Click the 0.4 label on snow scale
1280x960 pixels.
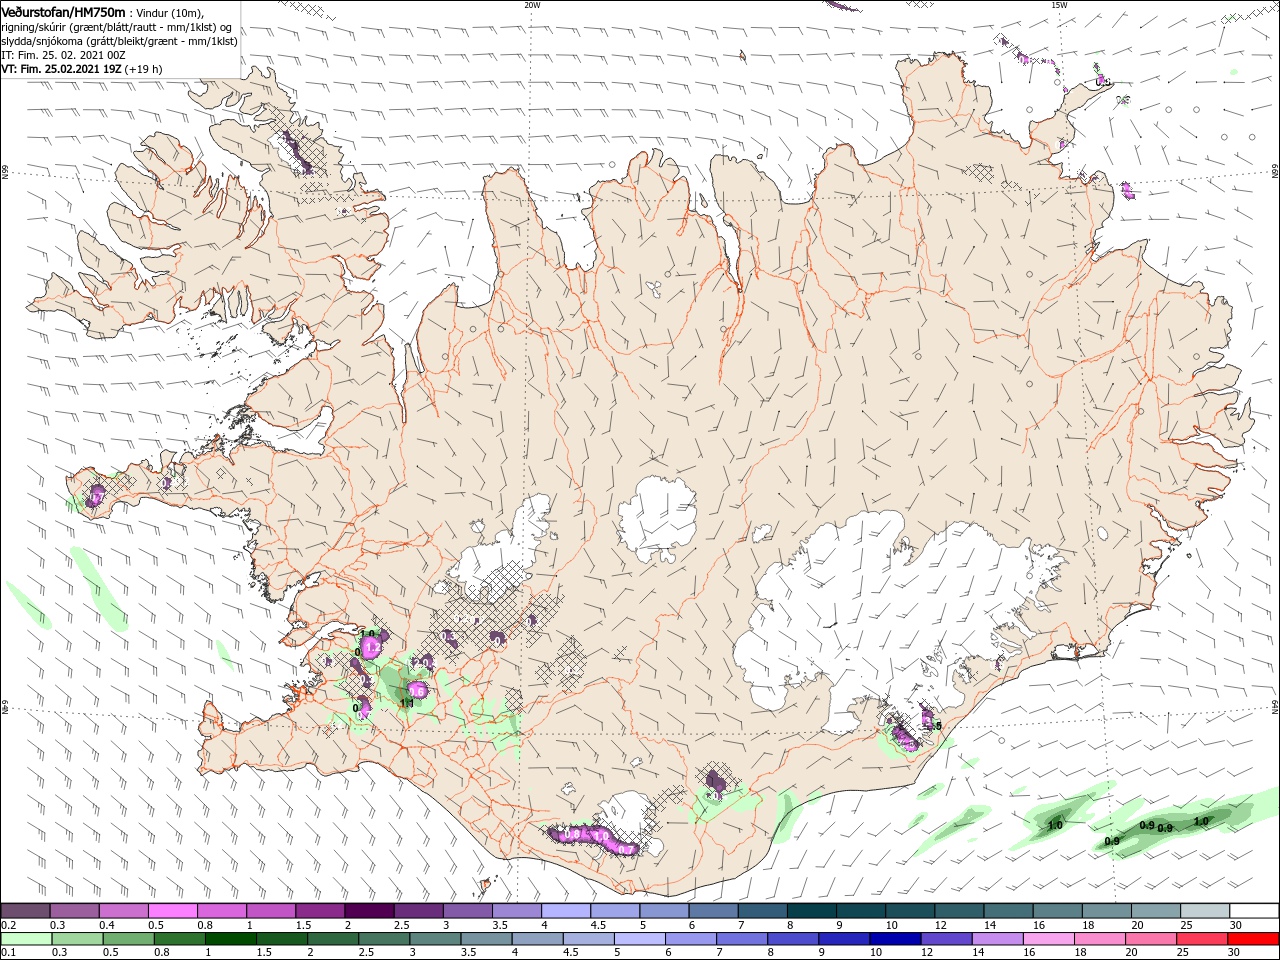106,925
